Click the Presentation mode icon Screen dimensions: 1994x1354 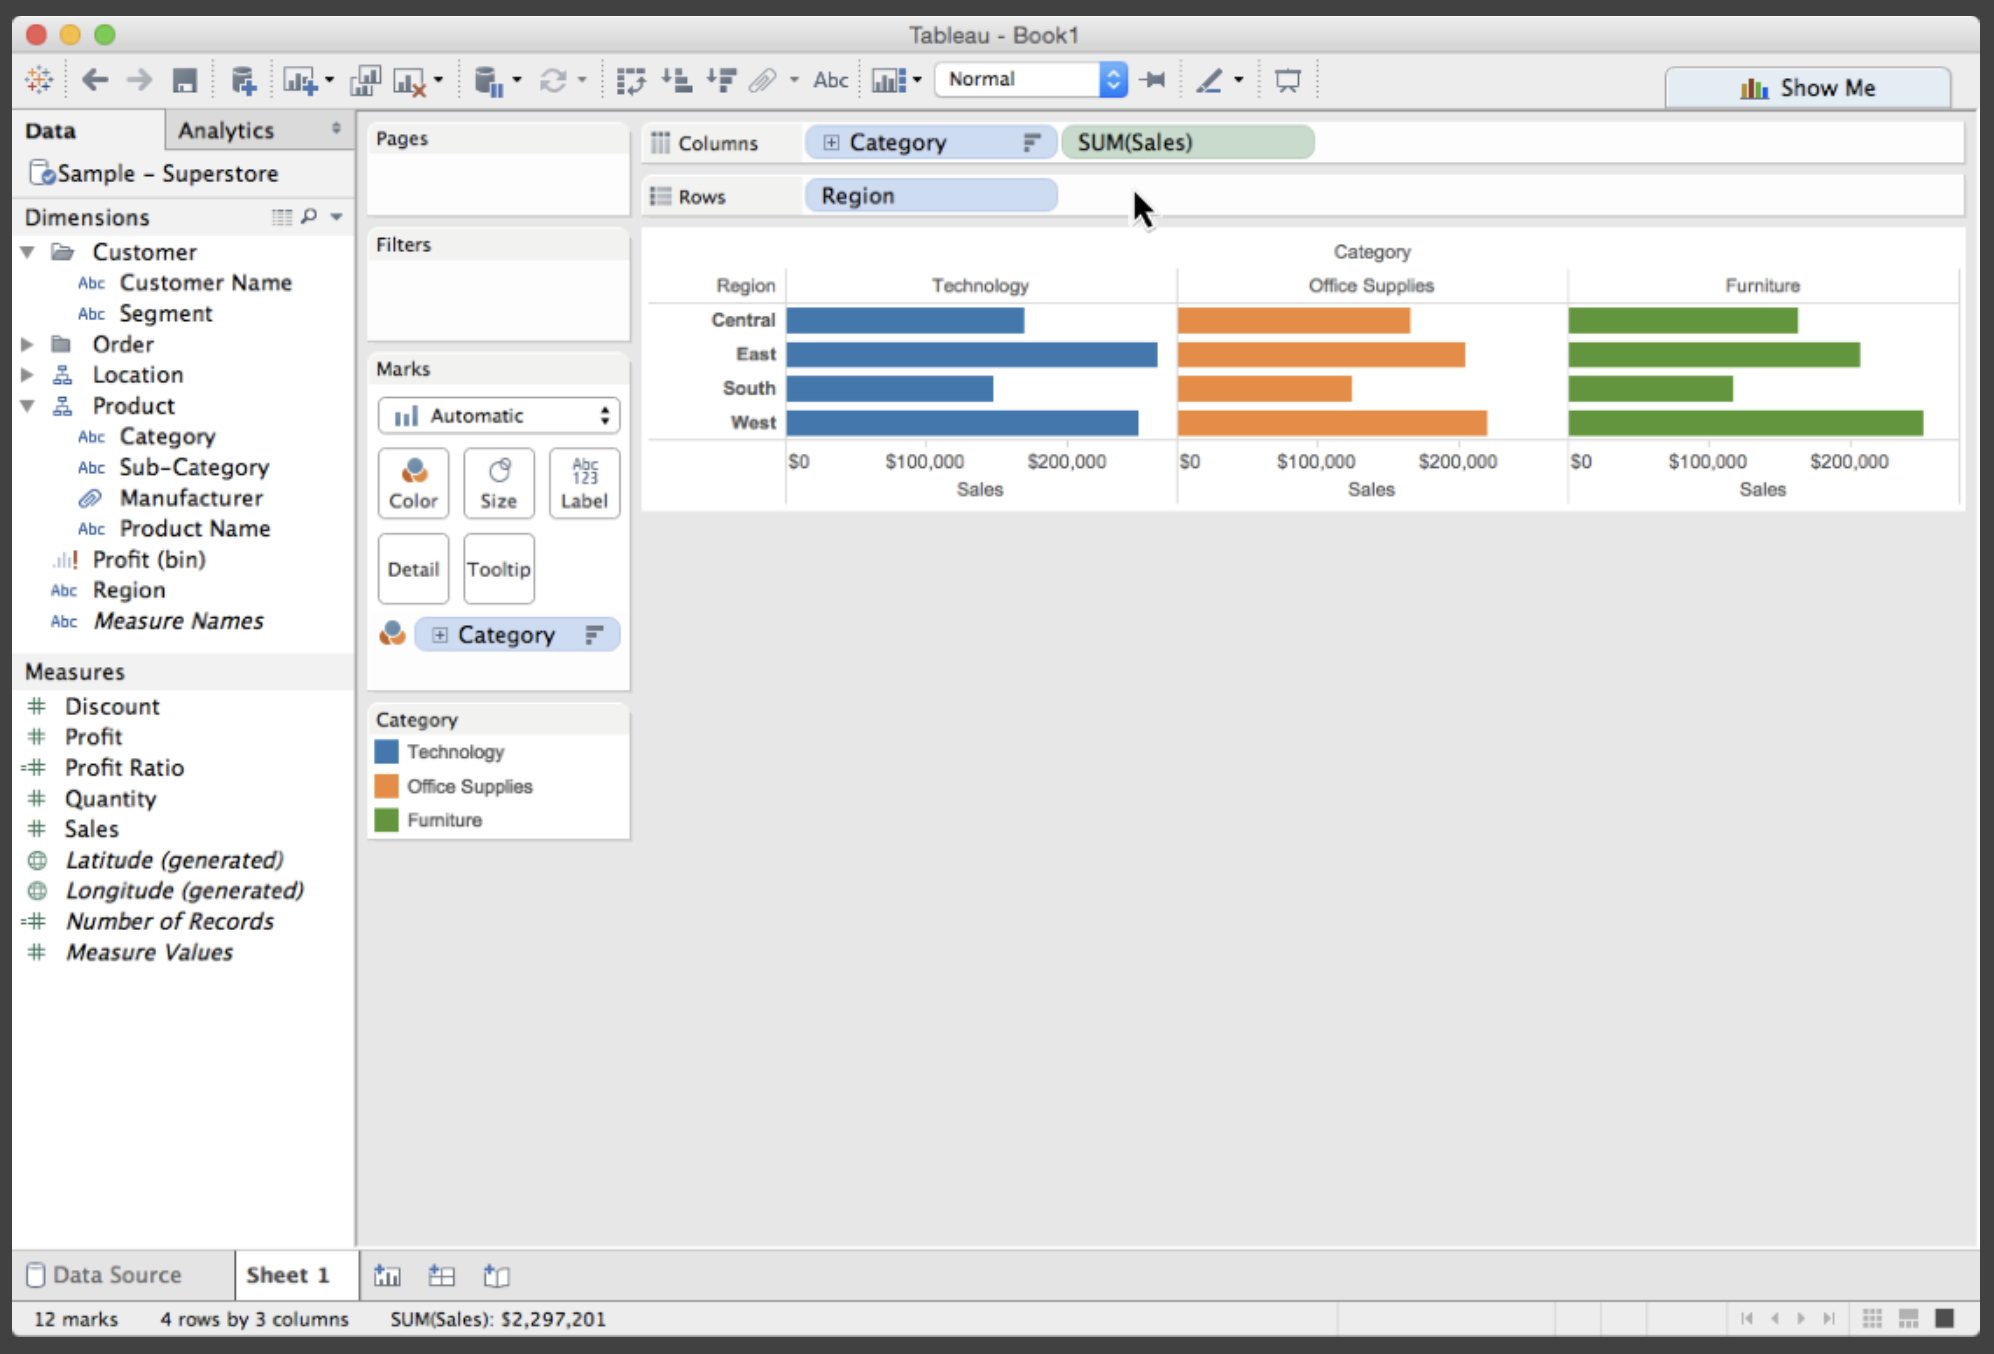(x=1288, y=80)
